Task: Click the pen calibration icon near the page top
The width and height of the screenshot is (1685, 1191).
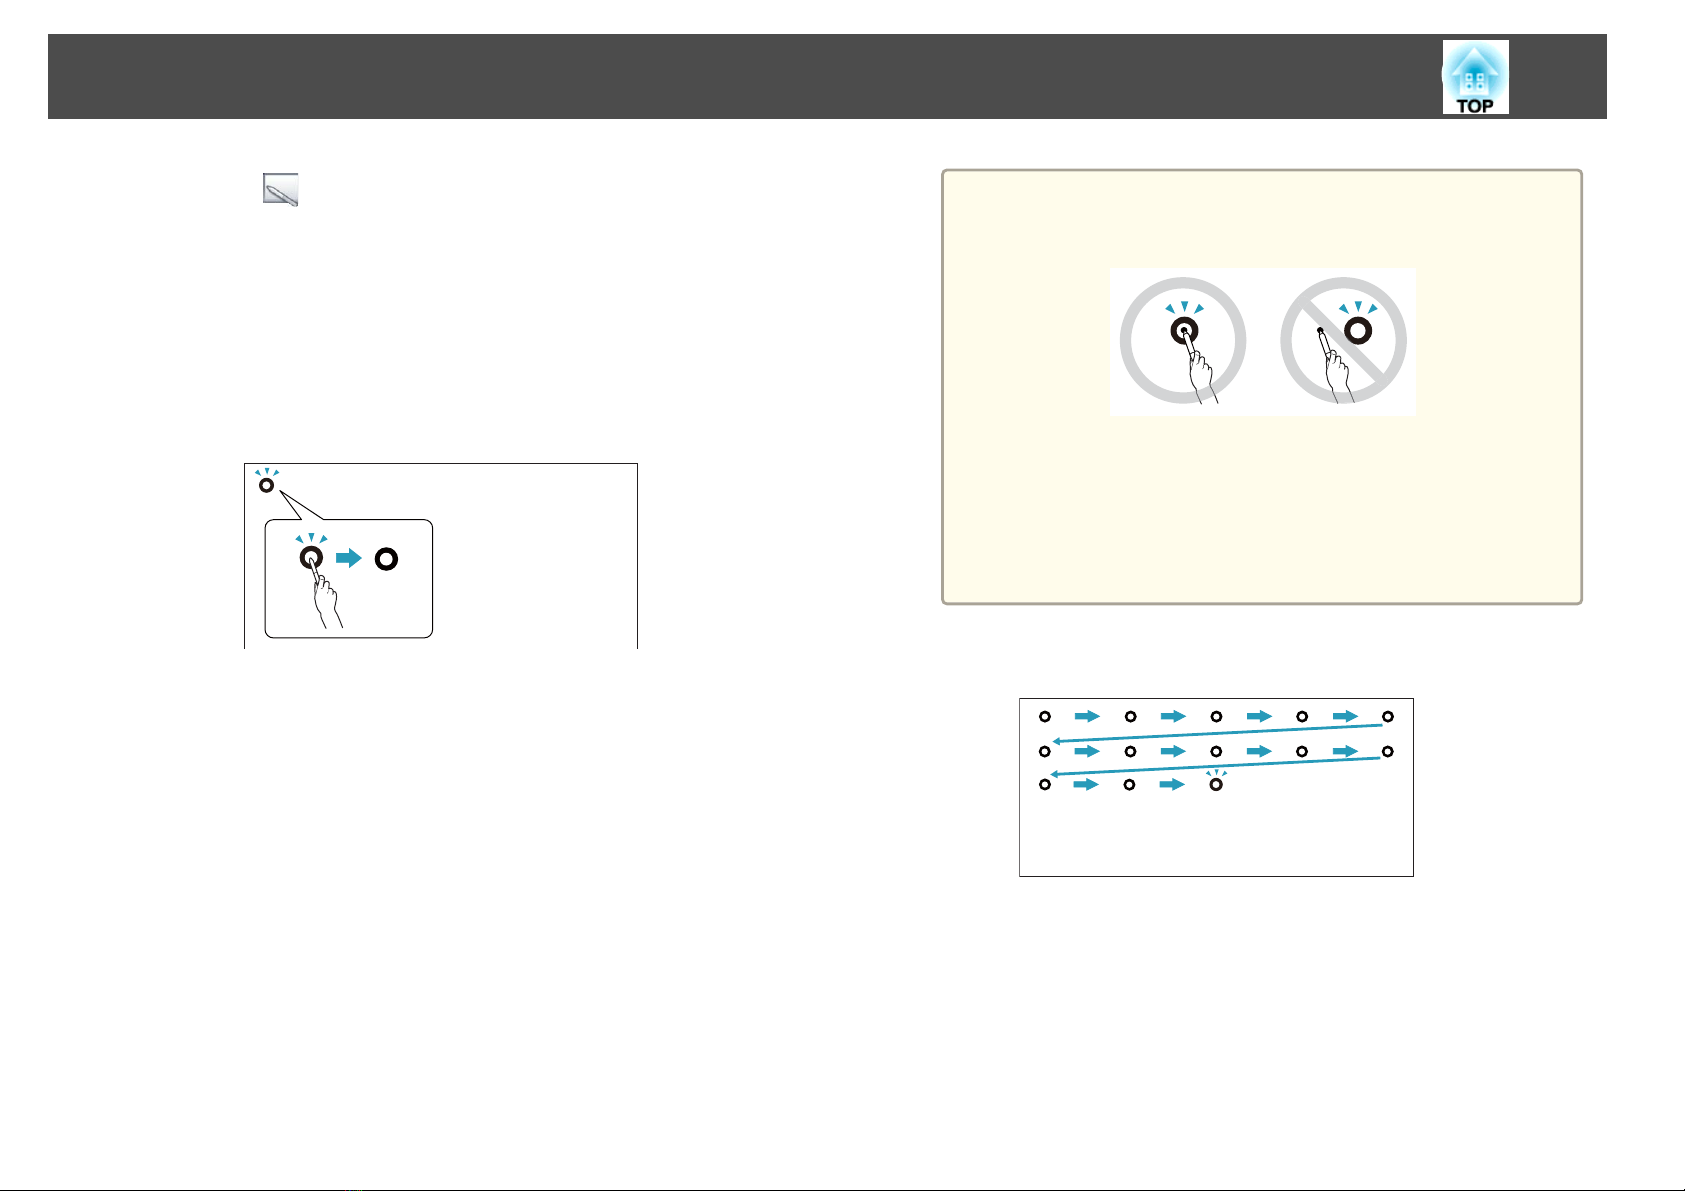Action: [x=281, y=190]
